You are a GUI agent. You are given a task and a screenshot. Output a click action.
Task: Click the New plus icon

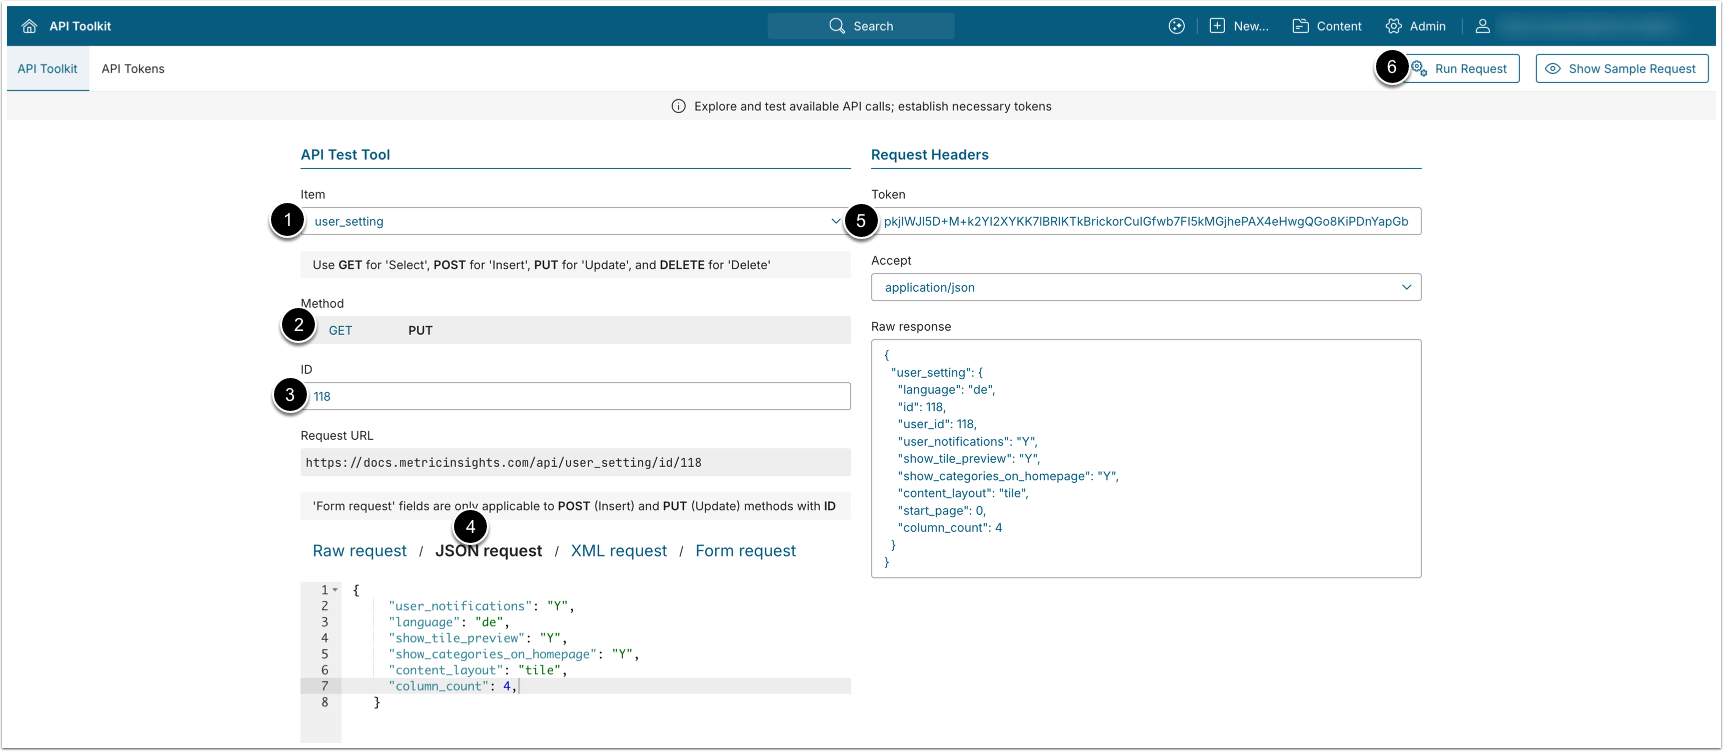pyautogui.click(x=1217, y=26)
